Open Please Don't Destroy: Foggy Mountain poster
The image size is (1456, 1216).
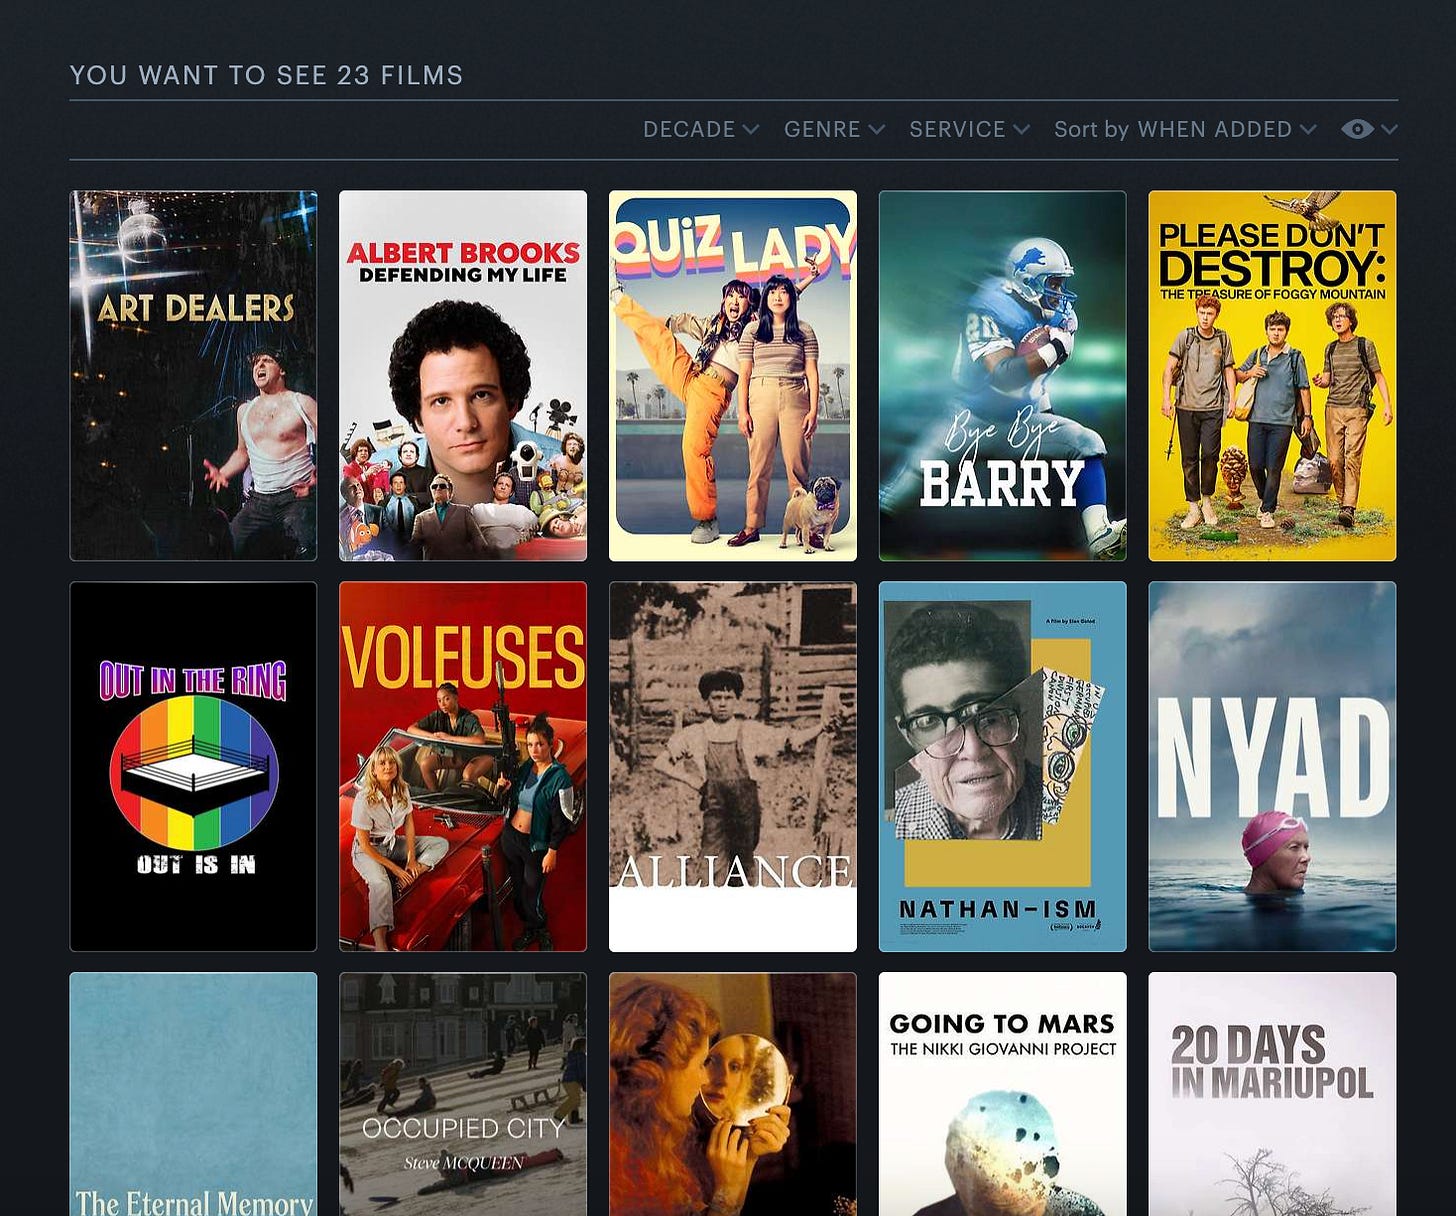click(1272, 376)
